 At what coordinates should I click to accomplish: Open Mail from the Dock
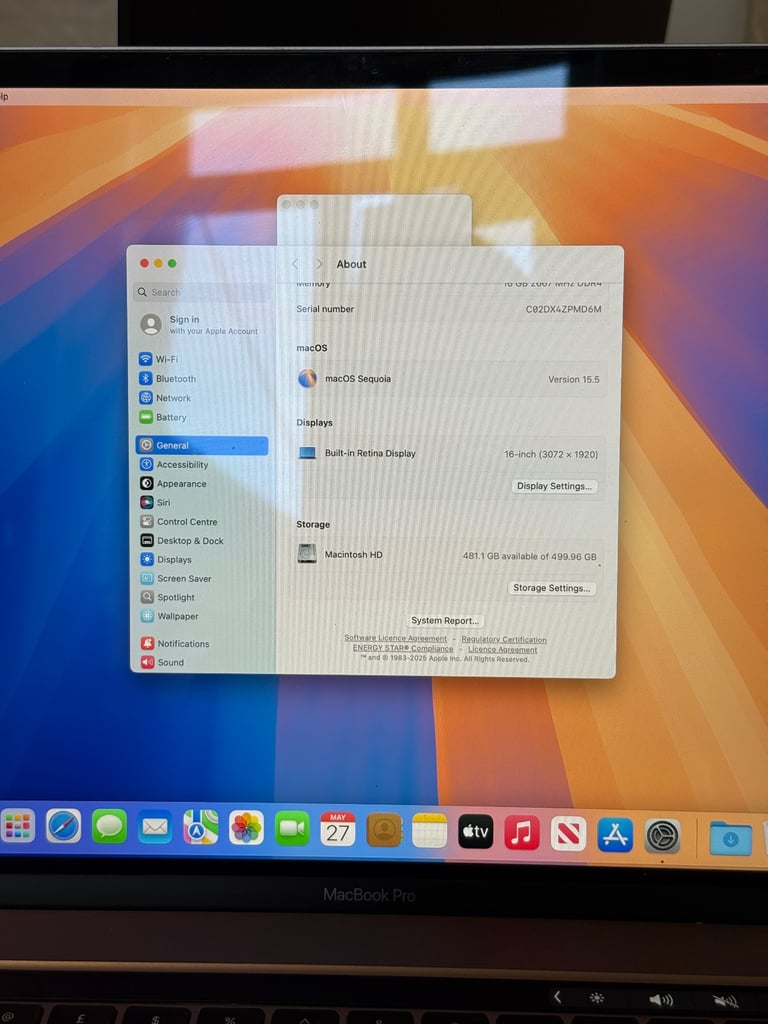point(155,827)
